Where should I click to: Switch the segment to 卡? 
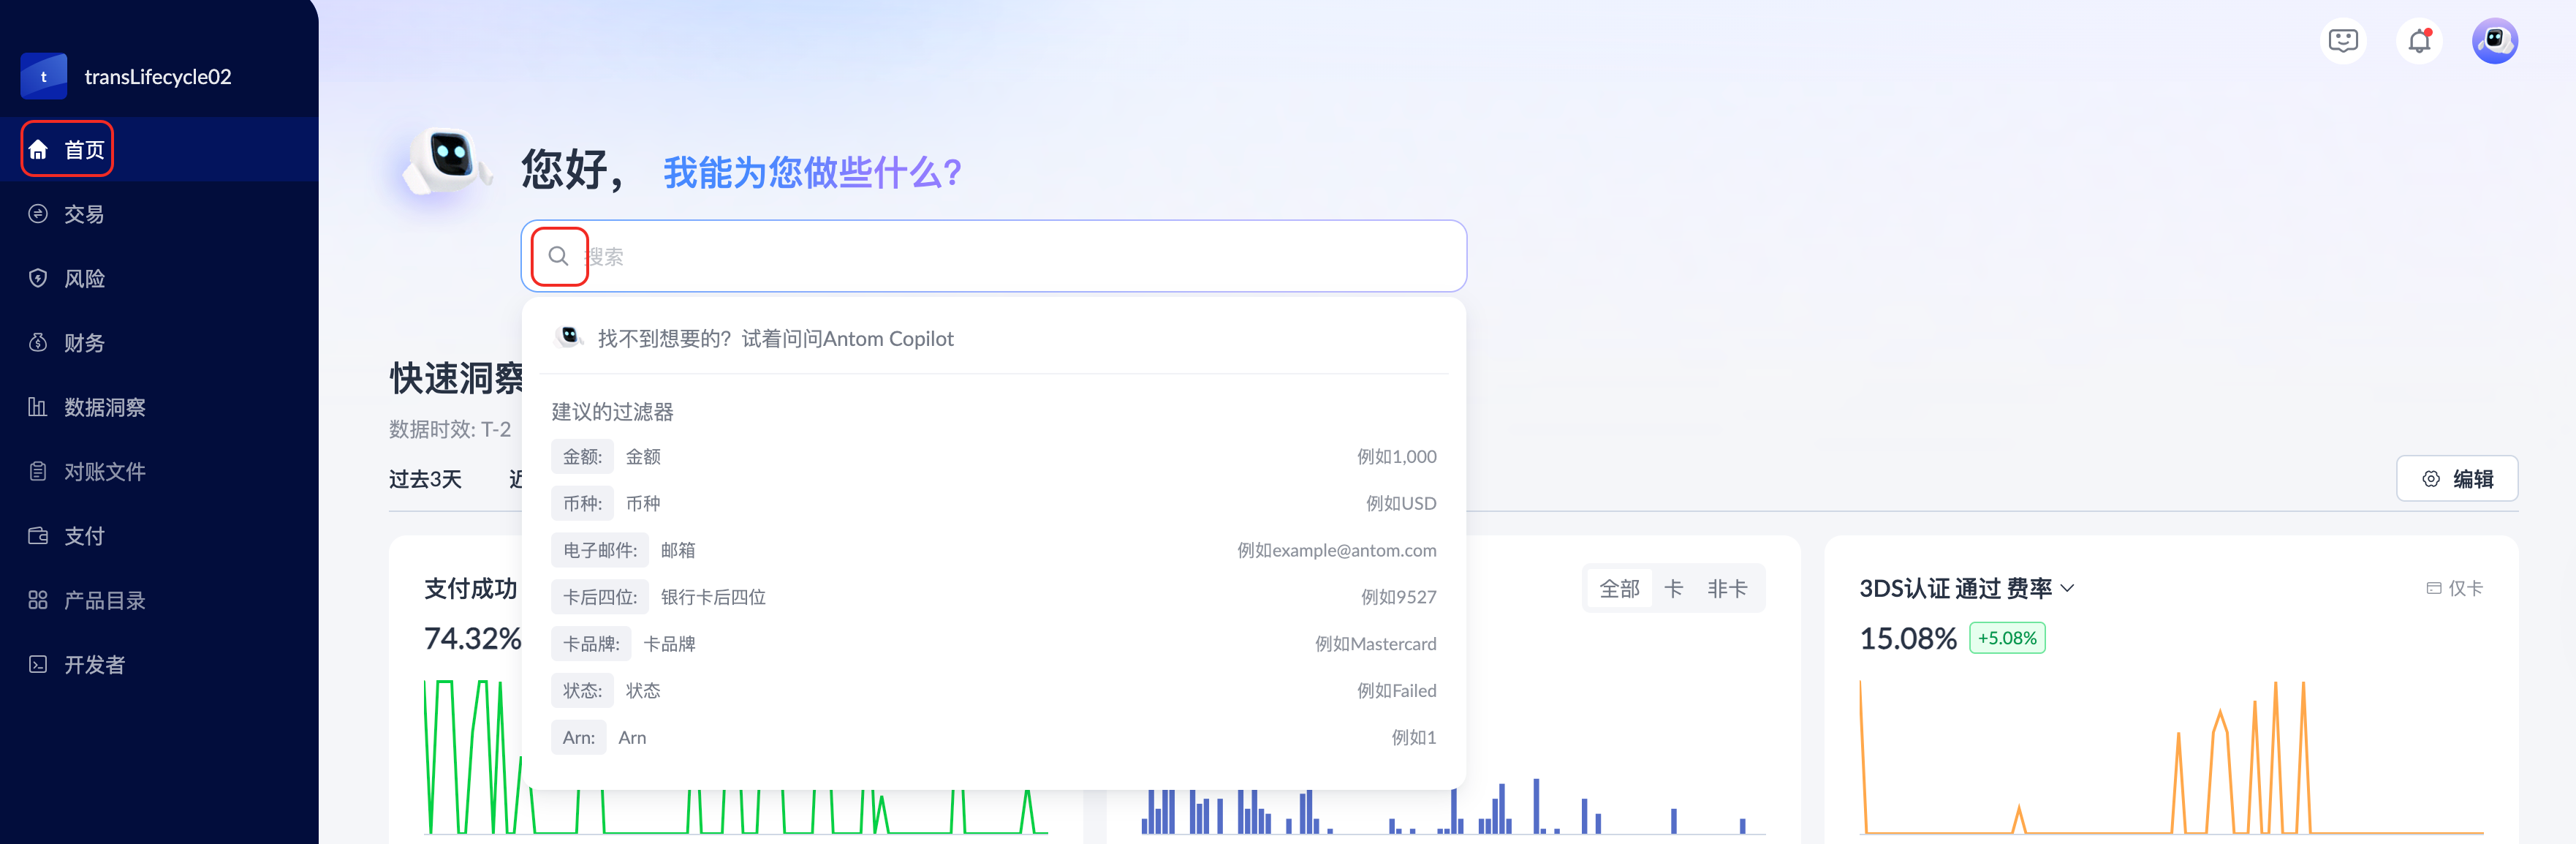click(1673, 589)
